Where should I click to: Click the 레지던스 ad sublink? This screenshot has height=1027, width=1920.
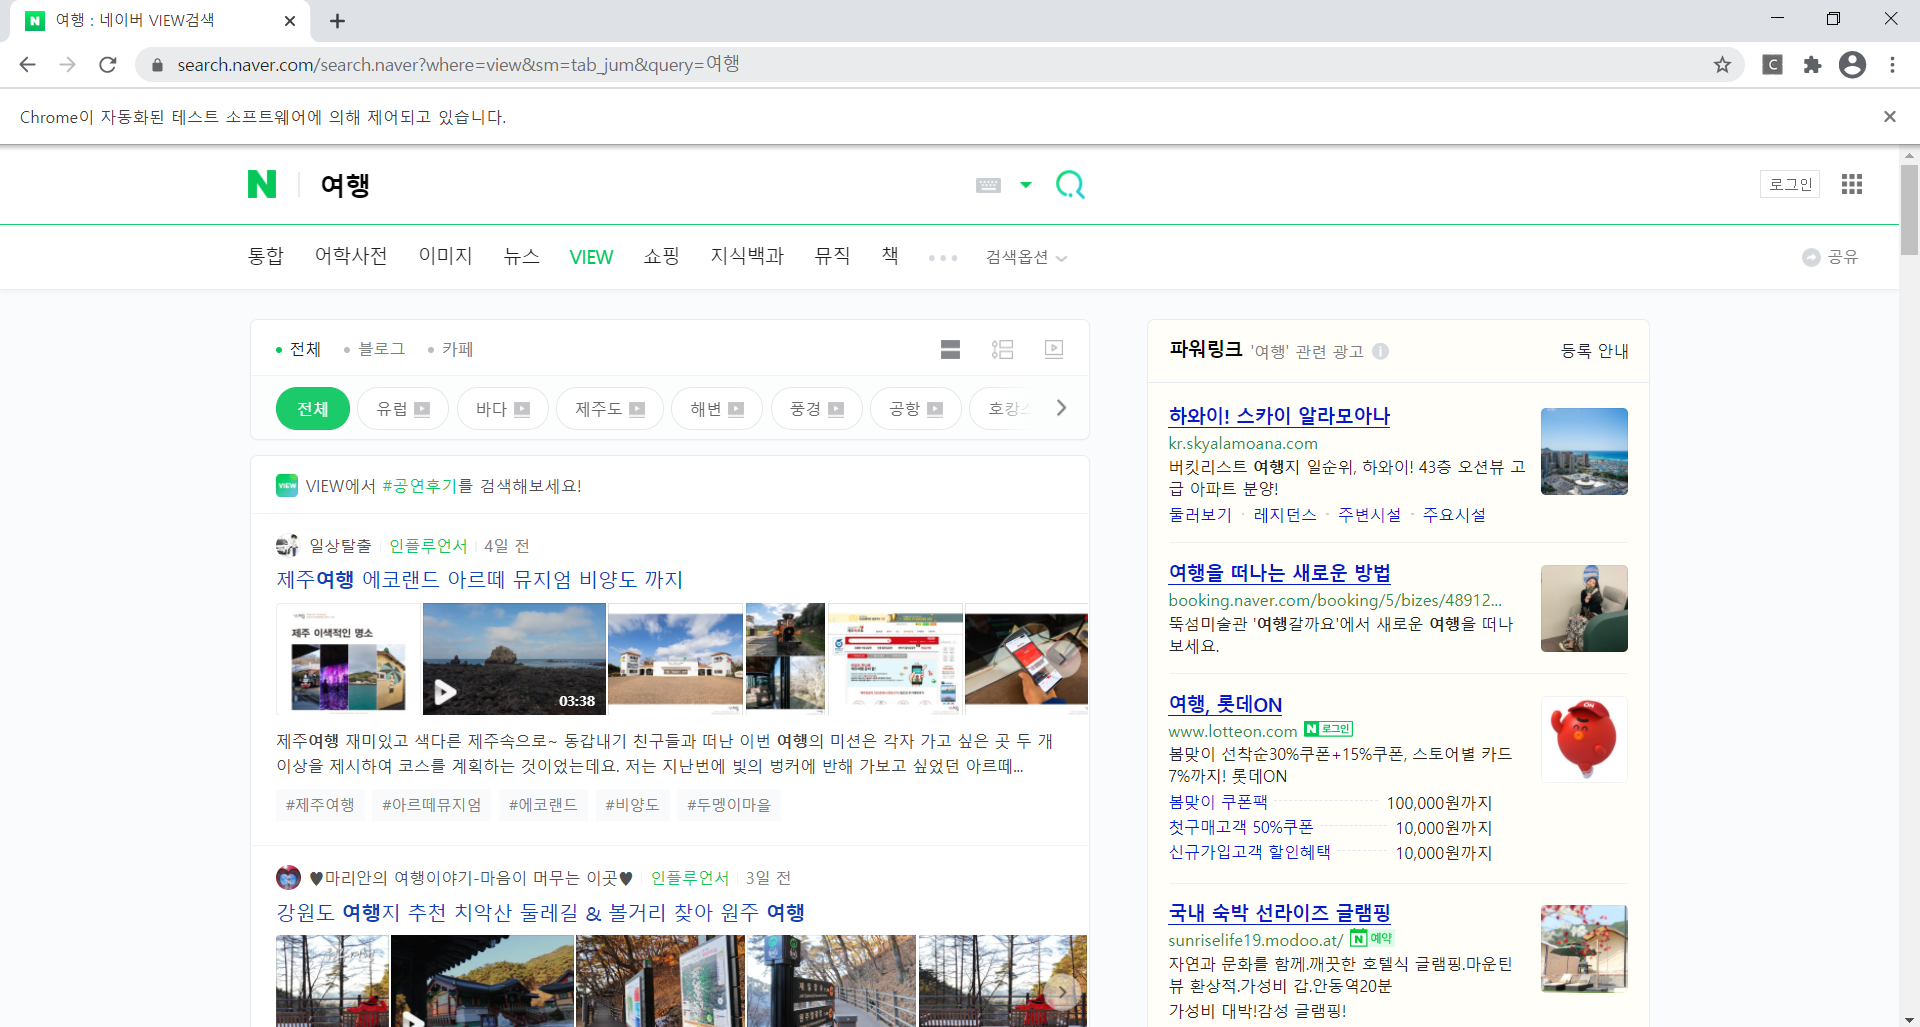[x=1285, y=515]
